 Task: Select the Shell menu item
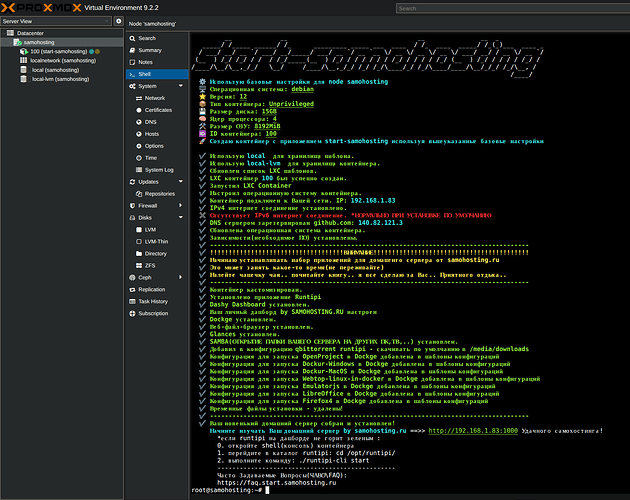coord(157,74)
